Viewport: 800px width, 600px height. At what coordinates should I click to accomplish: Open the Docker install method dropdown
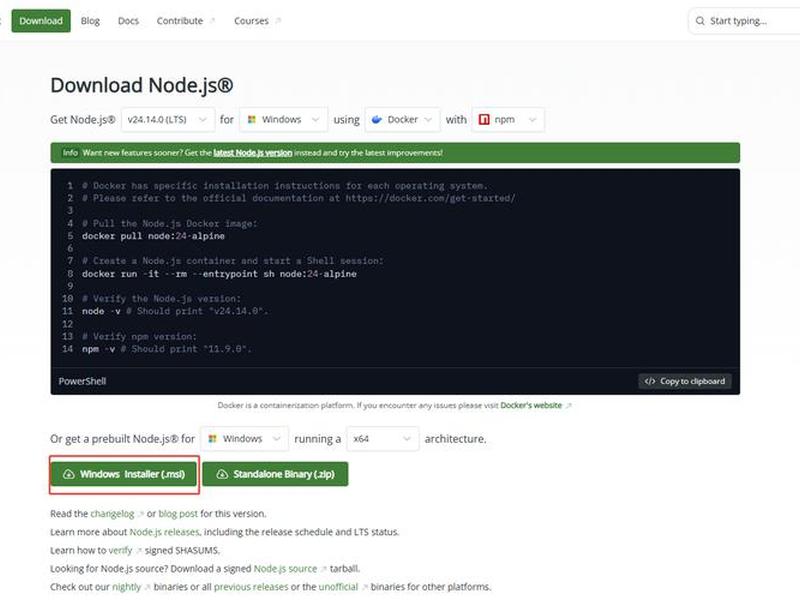[x=403, y=119]
